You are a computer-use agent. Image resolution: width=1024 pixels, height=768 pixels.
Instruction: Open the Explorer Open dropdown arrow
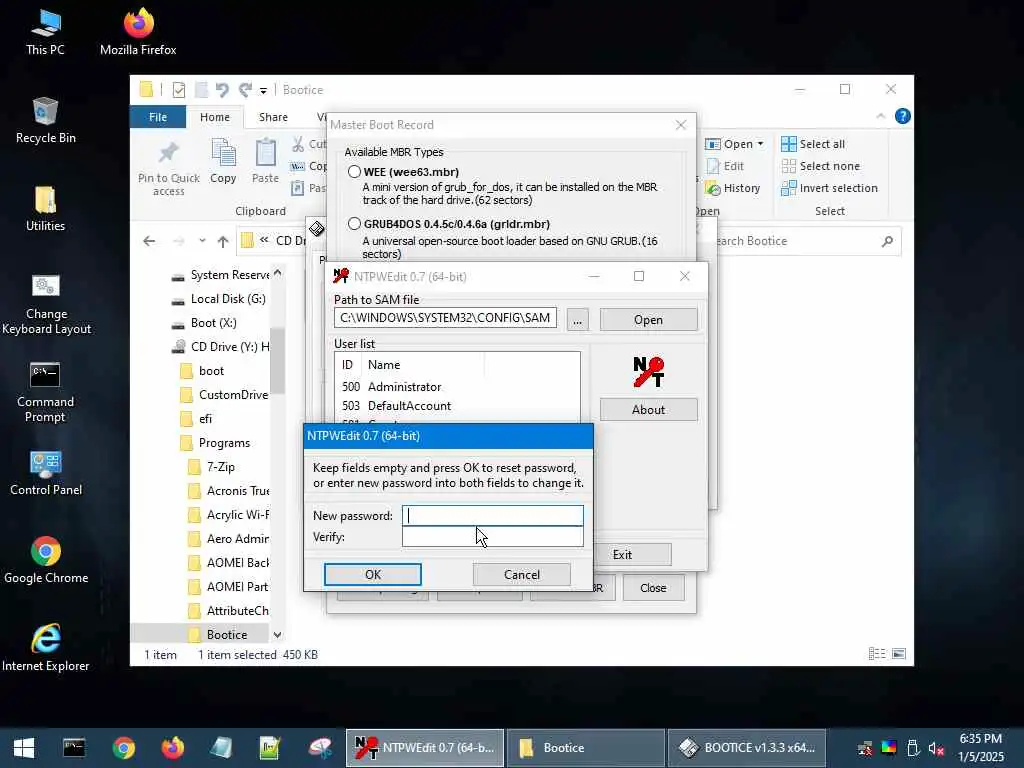(x=760, y=144)
